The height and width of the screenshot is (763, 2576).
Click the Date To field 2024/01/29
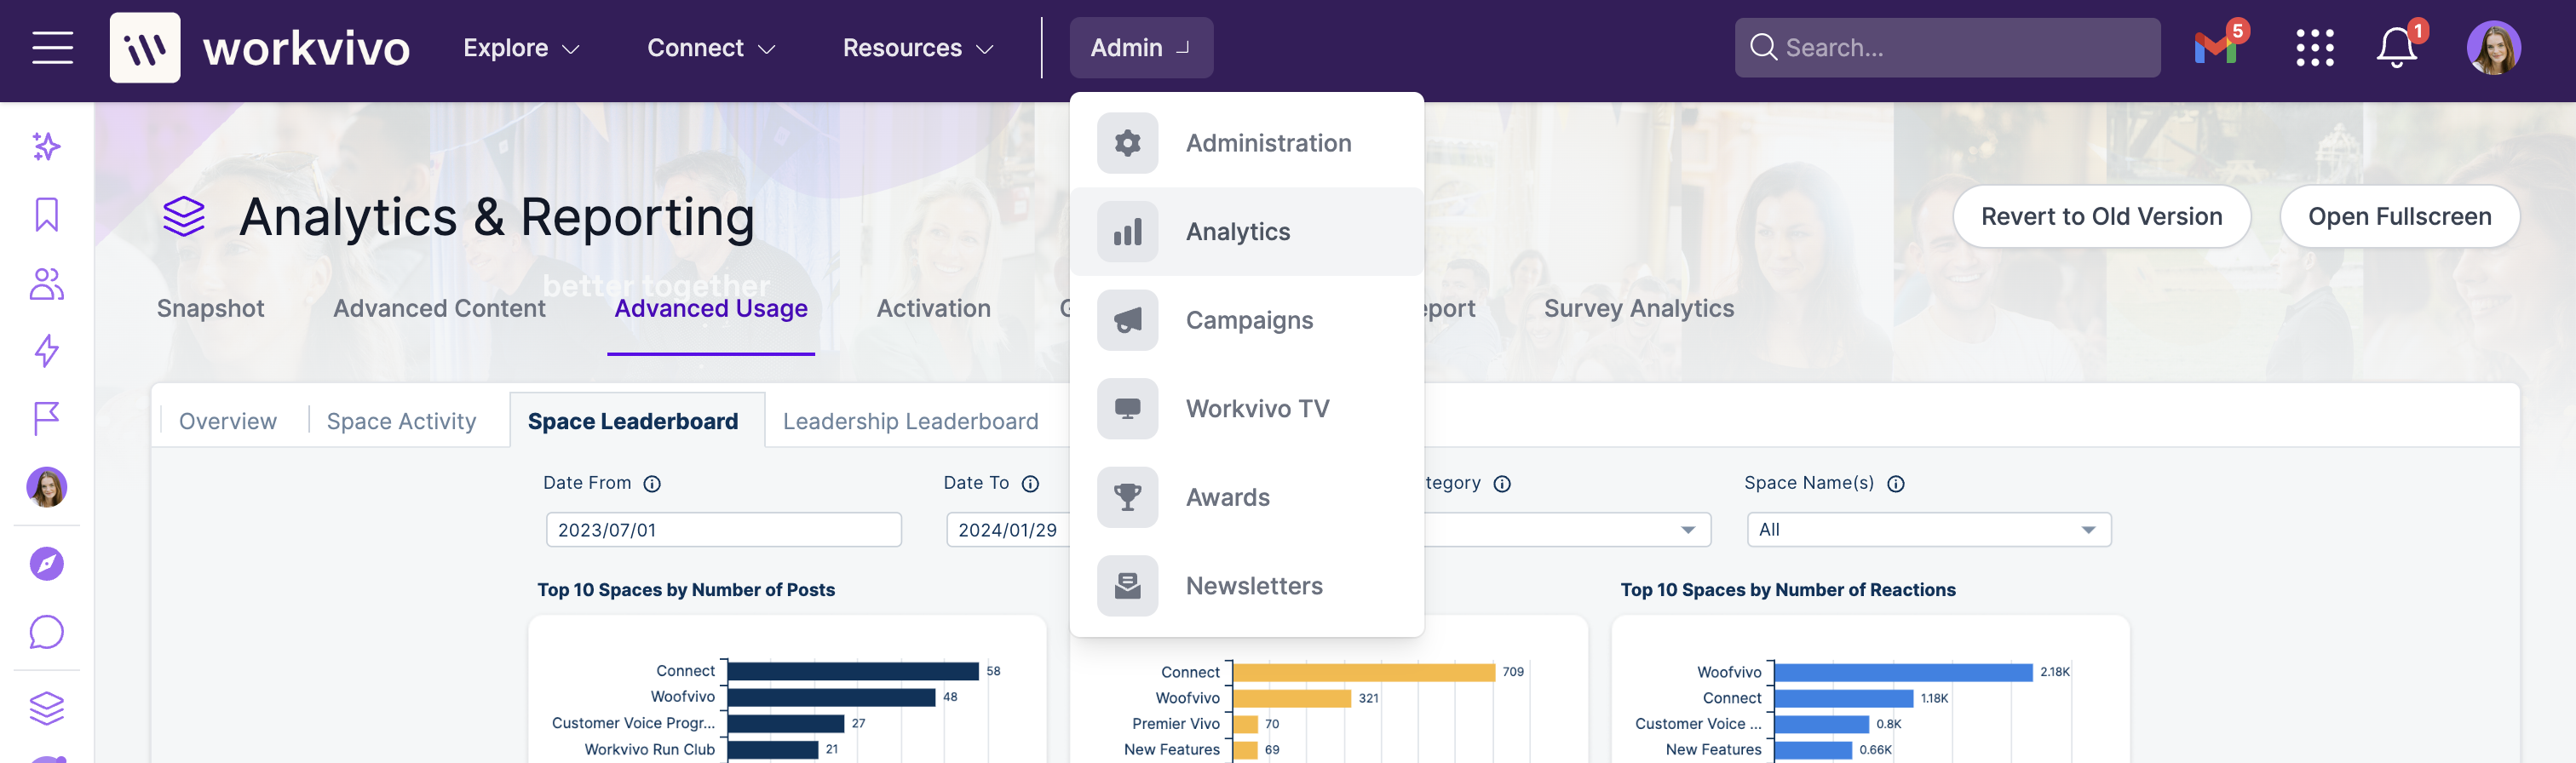(x=1008, y=530)
